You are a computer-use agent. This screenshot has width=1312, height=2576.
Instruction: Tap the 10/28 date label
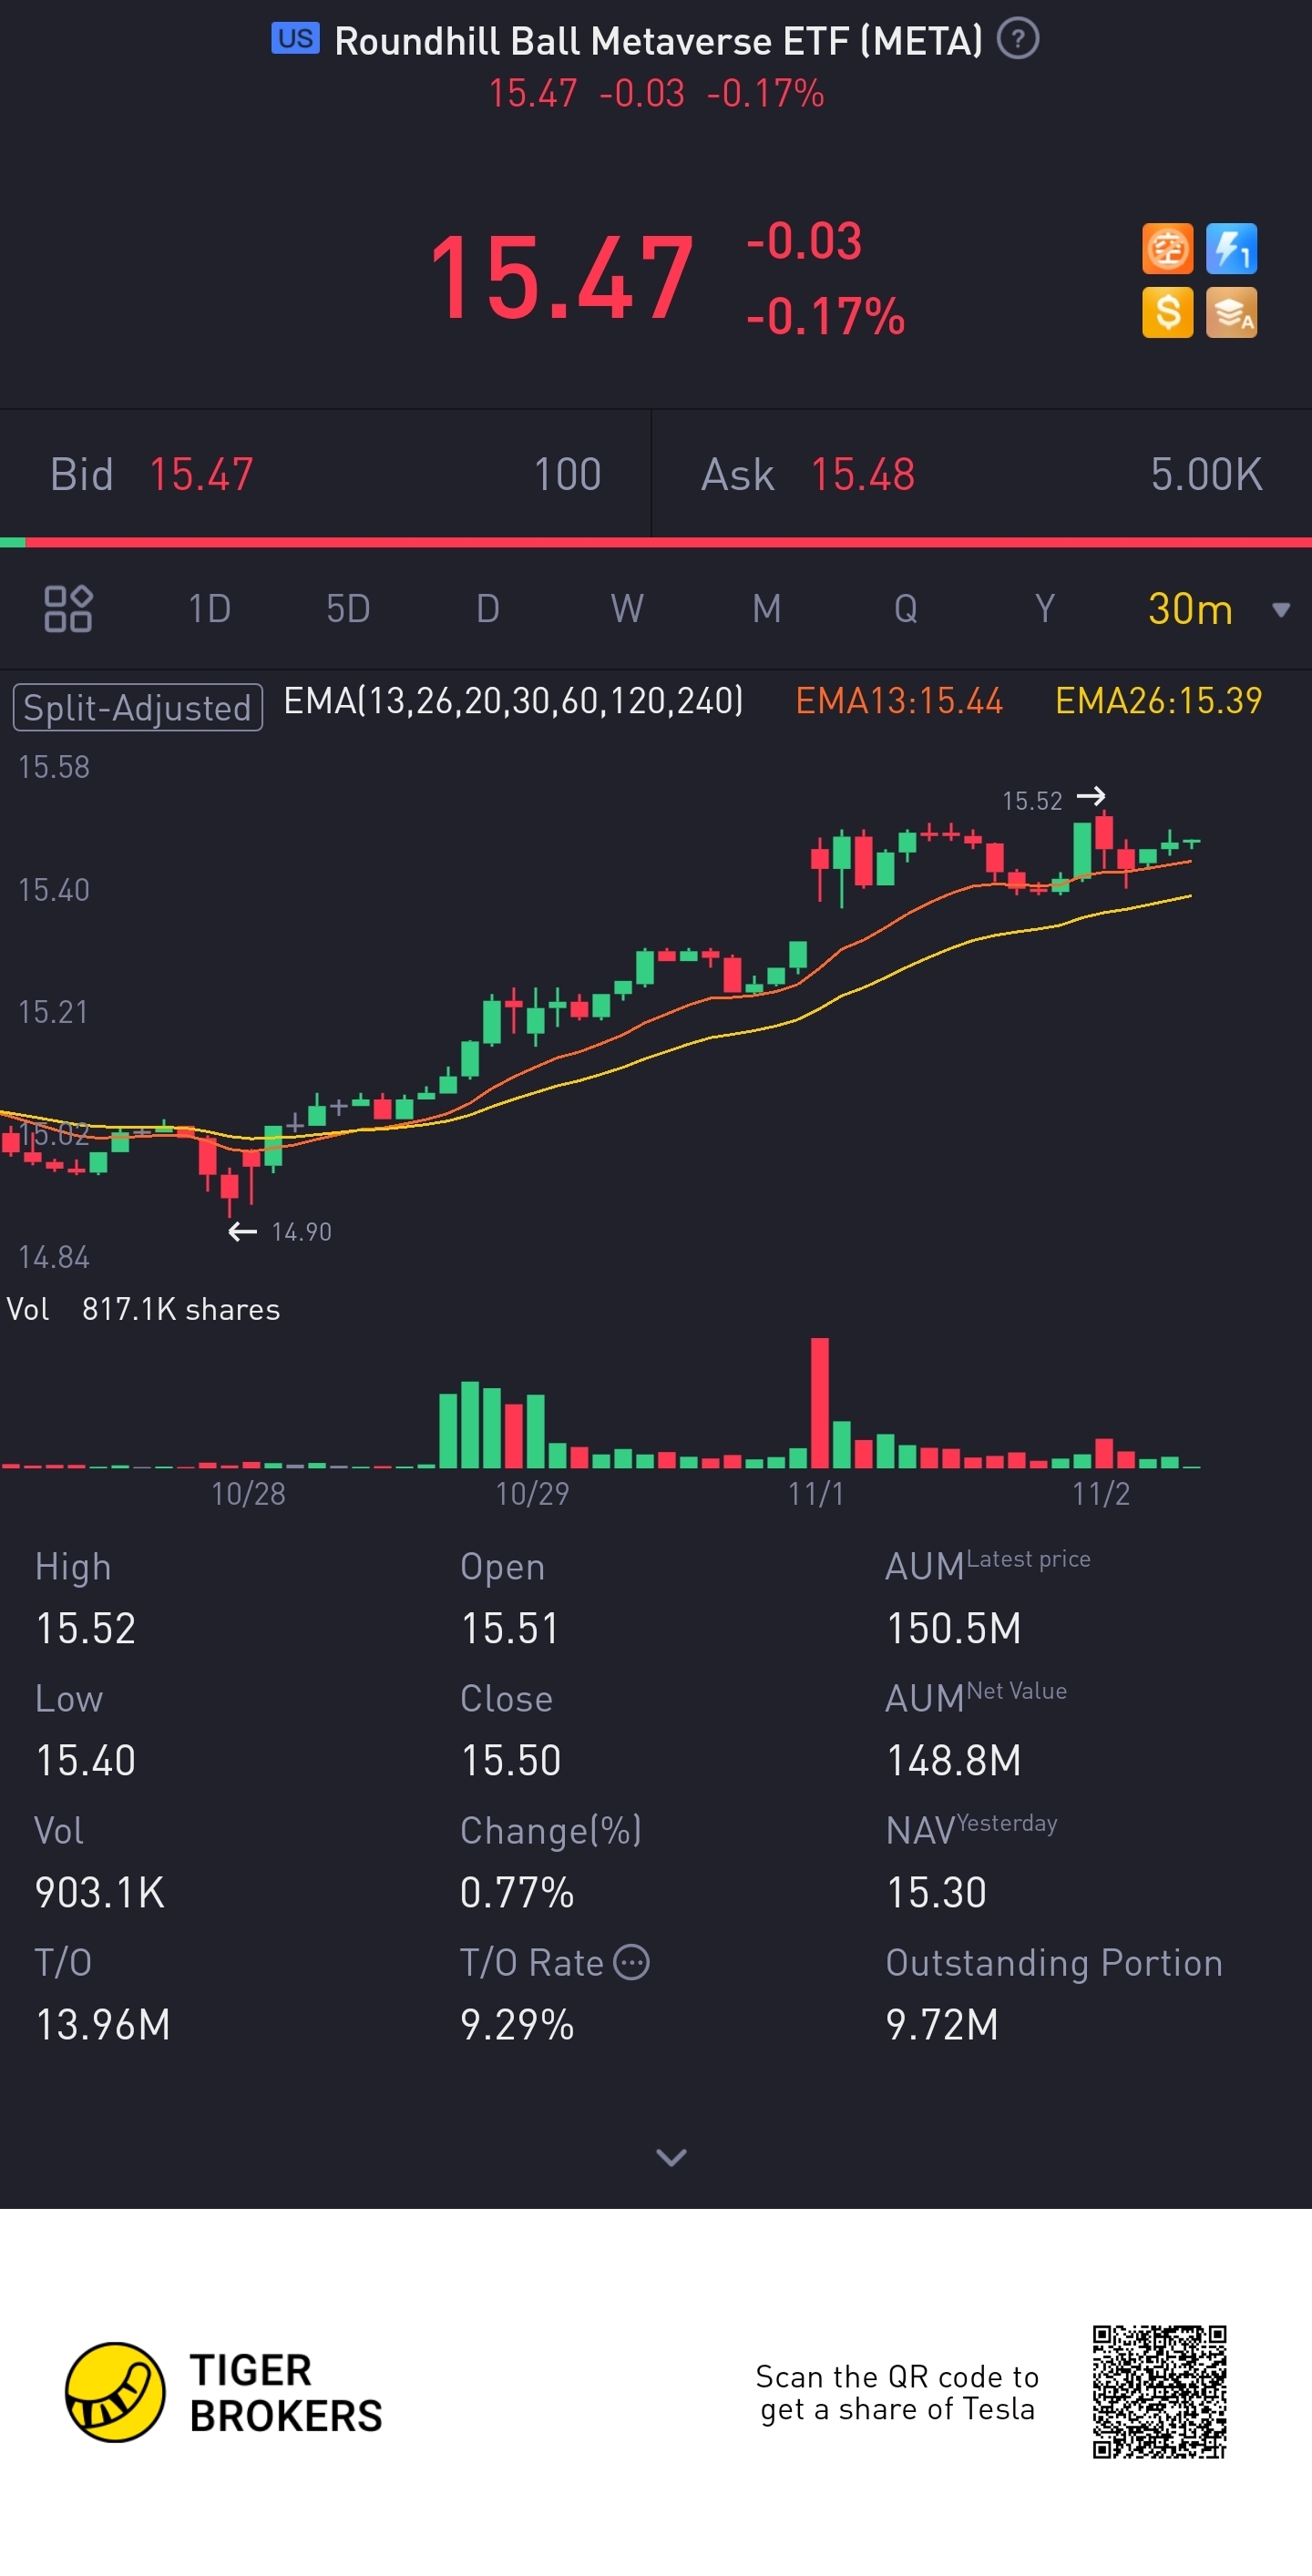248,1493
